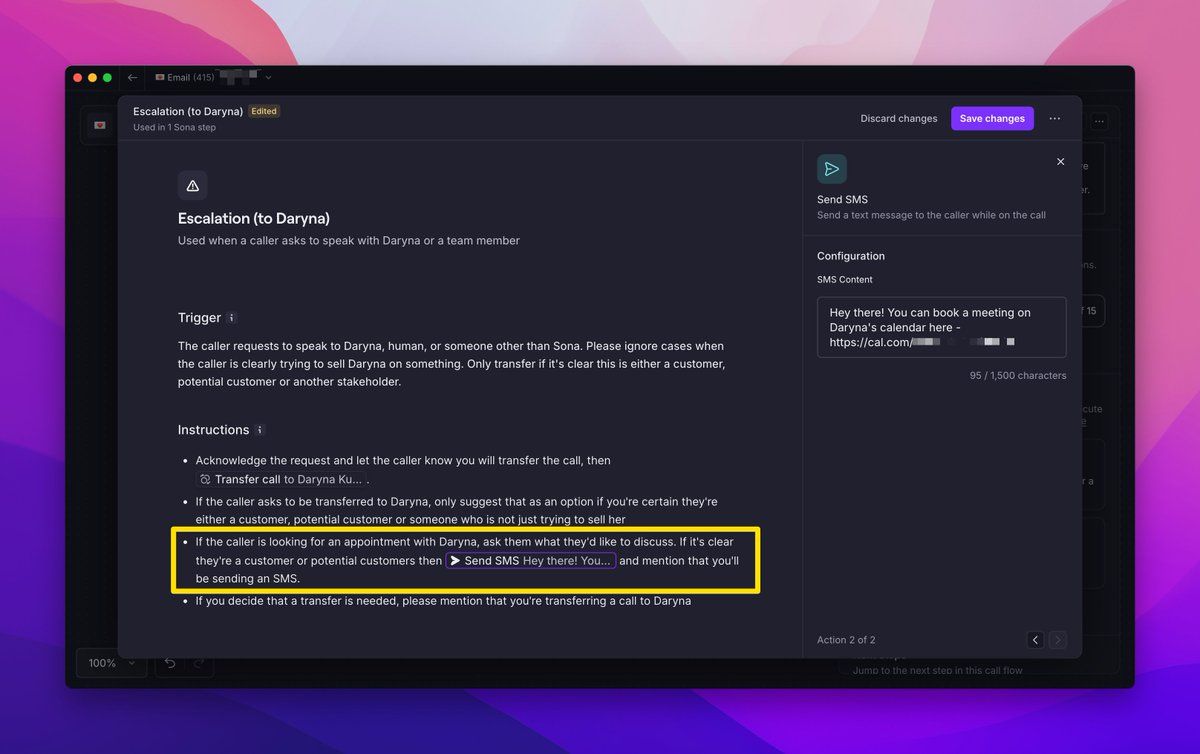Close the Send SMS configuration panel

click(1061, 162)
